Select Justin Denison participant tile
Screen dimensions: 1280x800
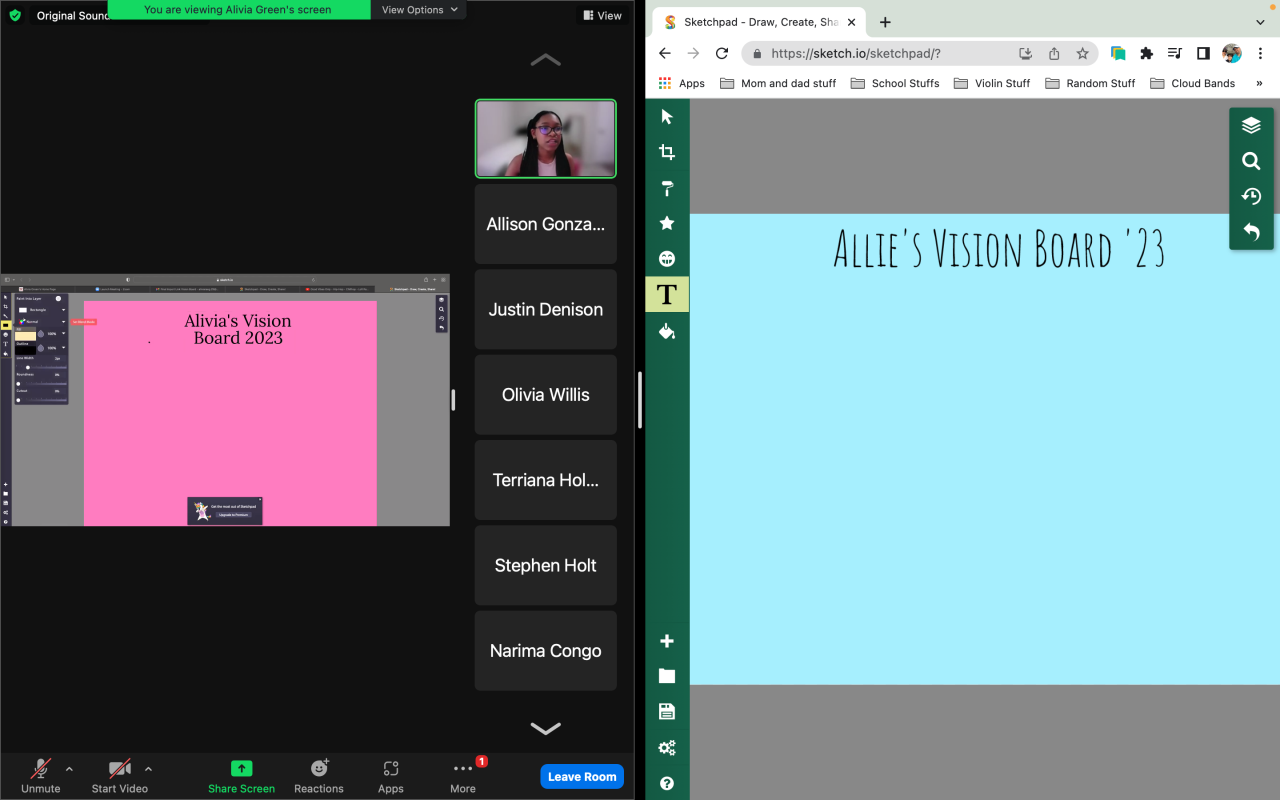[546, 310]
